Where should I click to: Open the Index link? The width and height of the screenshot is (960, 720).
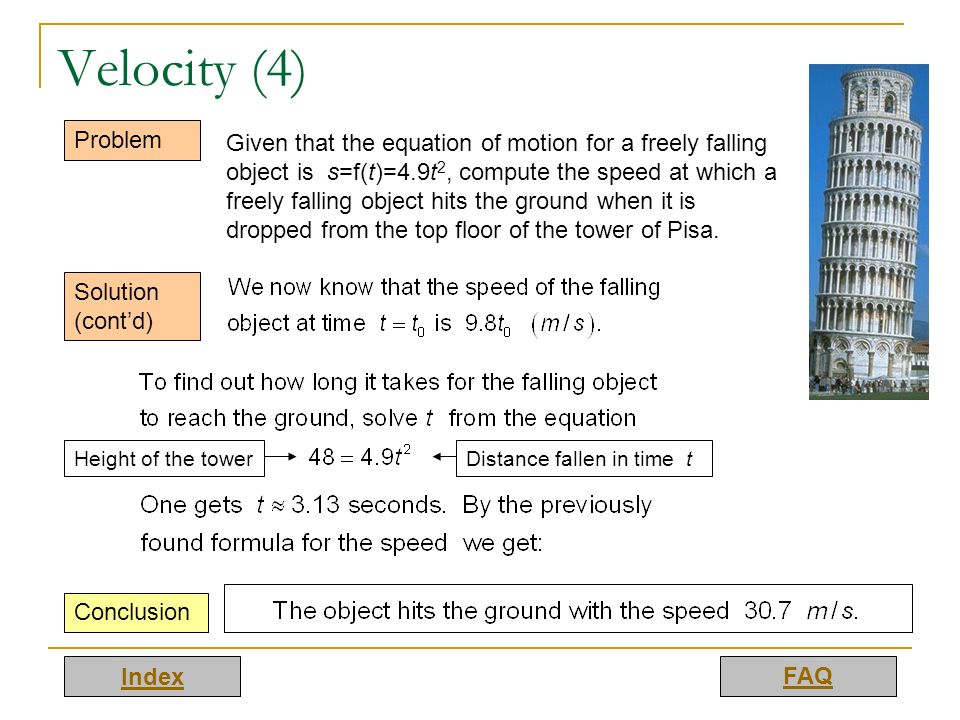[152, 677]
